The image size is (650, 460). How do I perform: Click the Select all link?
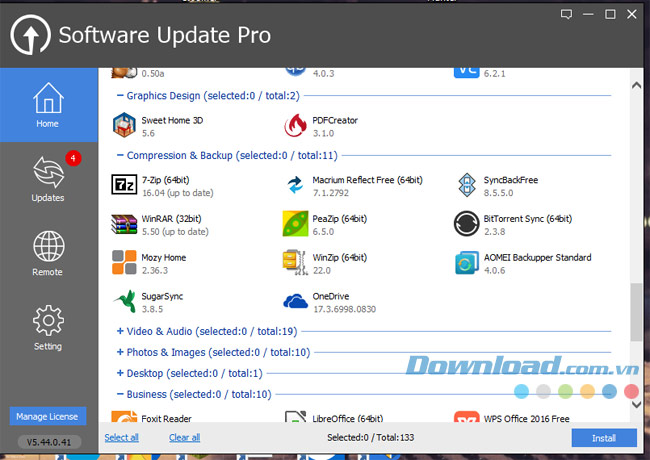121,438
